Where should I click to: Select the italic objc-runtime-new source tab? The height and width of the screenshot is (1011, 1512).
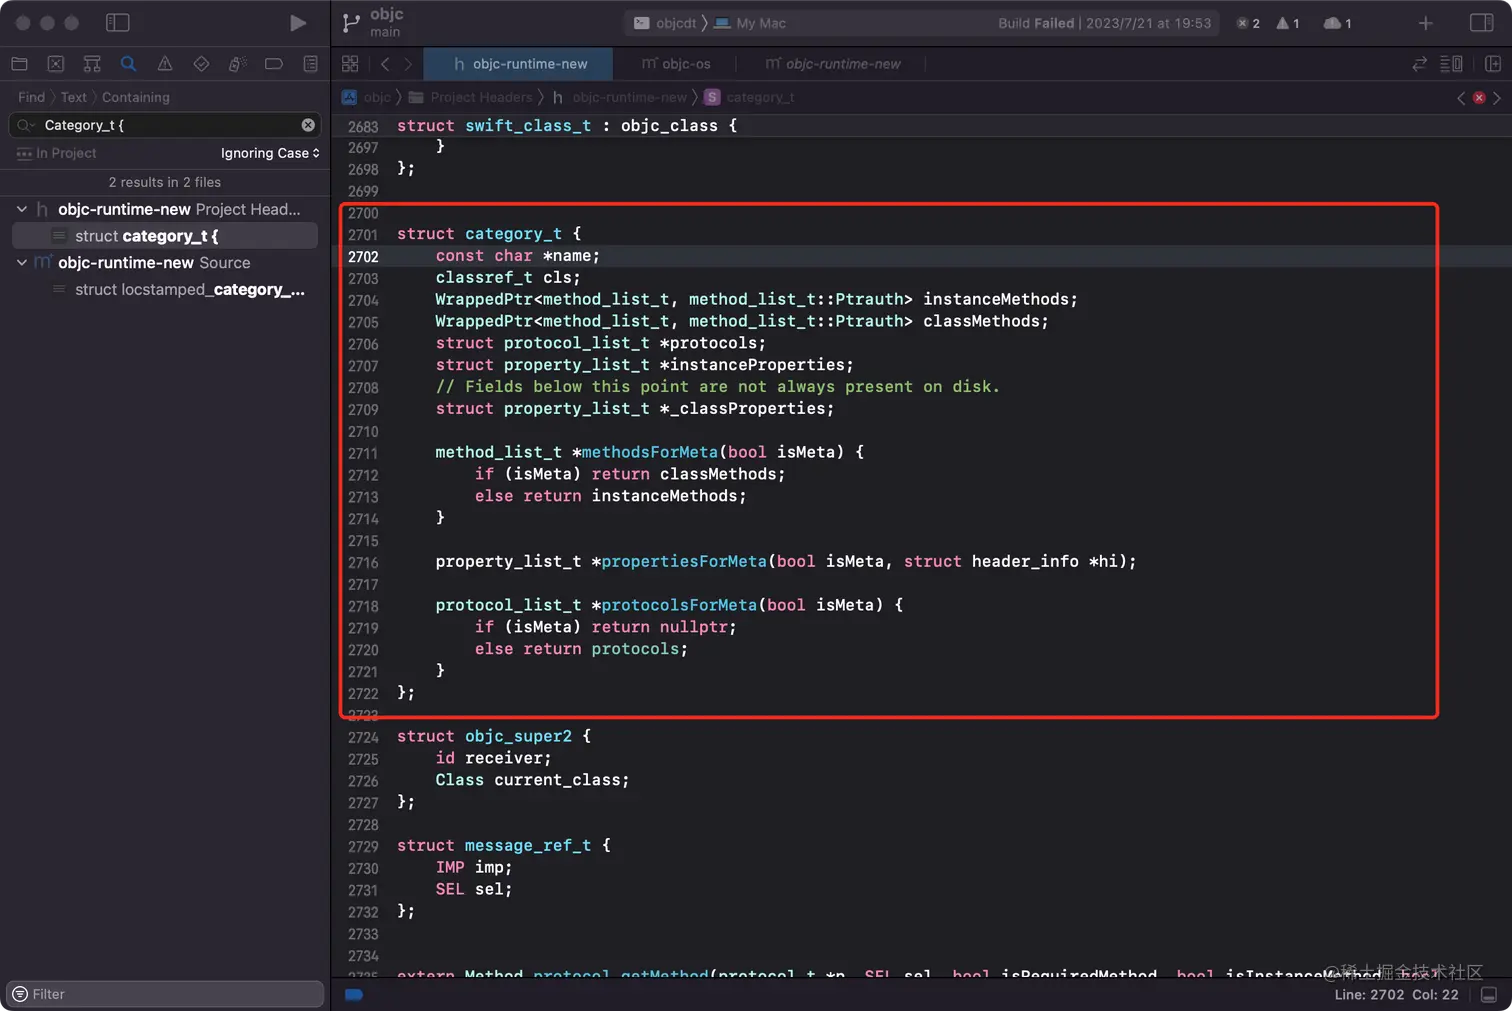click(833, 64)
